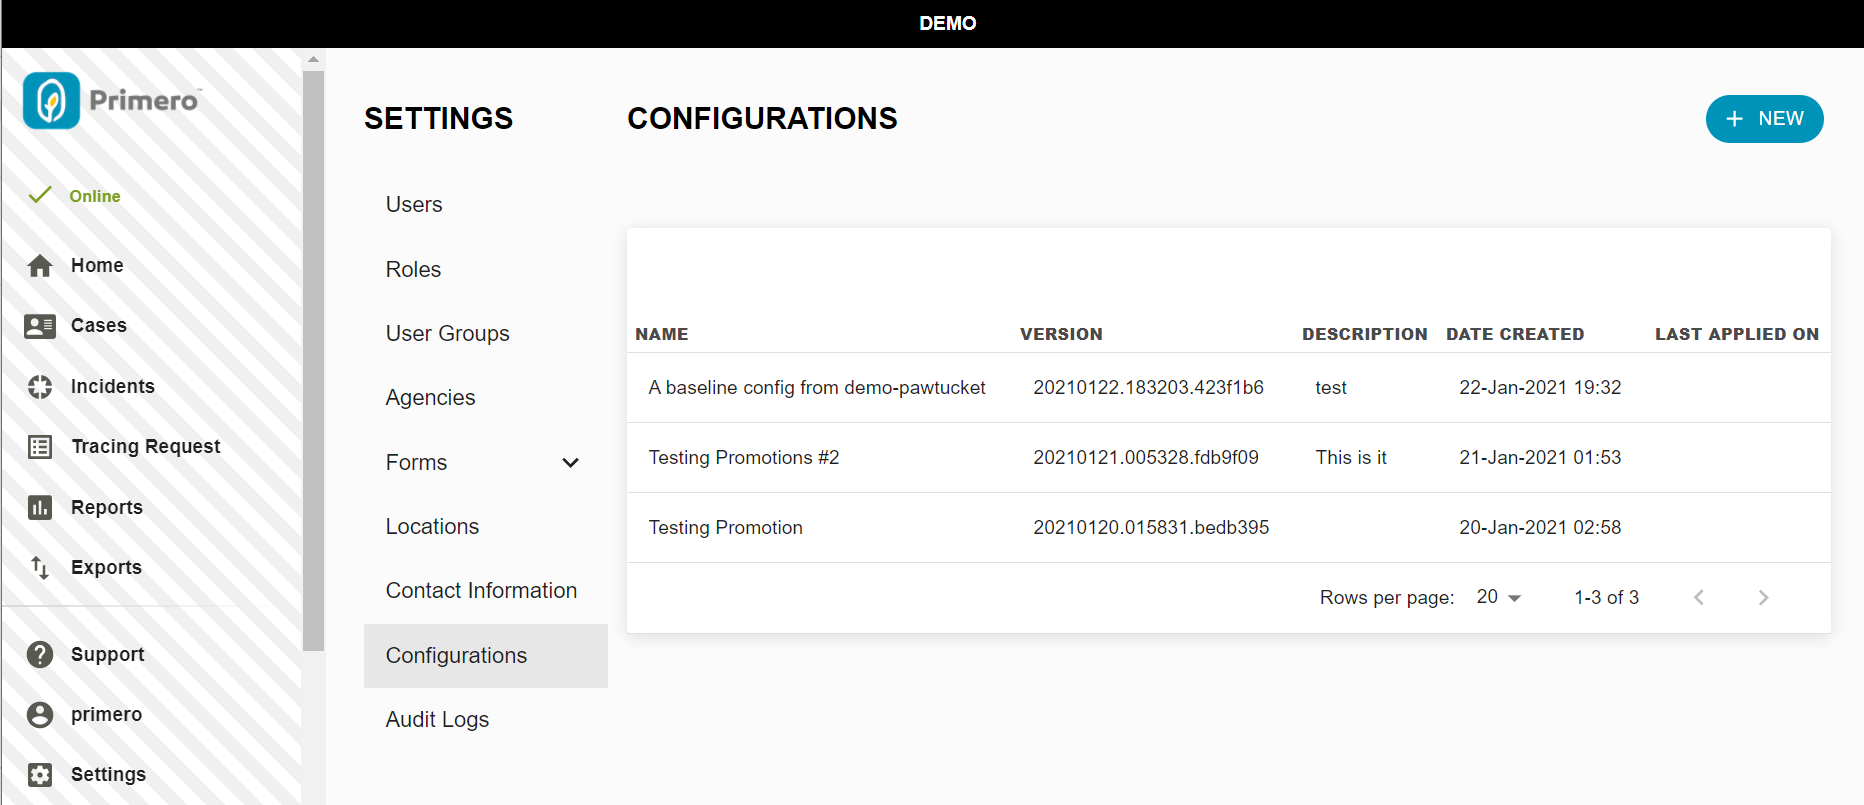Click the Reports bar chart icon
Image resolution: width=1864 pixels, height=805 pixels.
(40, 508)
